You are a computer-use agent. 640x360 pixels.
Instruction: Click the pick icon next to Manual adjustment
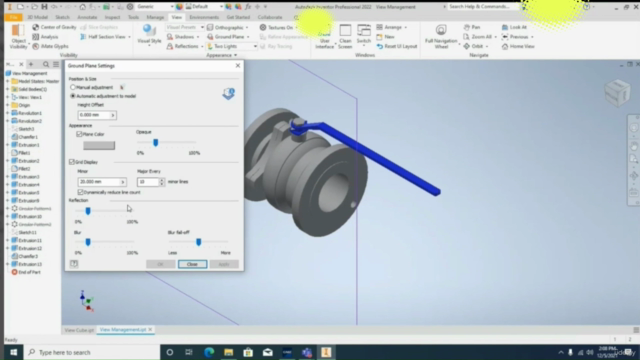click(122, 87)
